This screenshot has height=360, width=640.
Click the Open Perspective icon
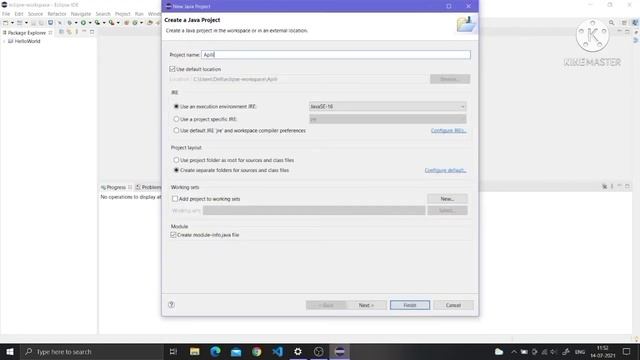coord(624,22)
